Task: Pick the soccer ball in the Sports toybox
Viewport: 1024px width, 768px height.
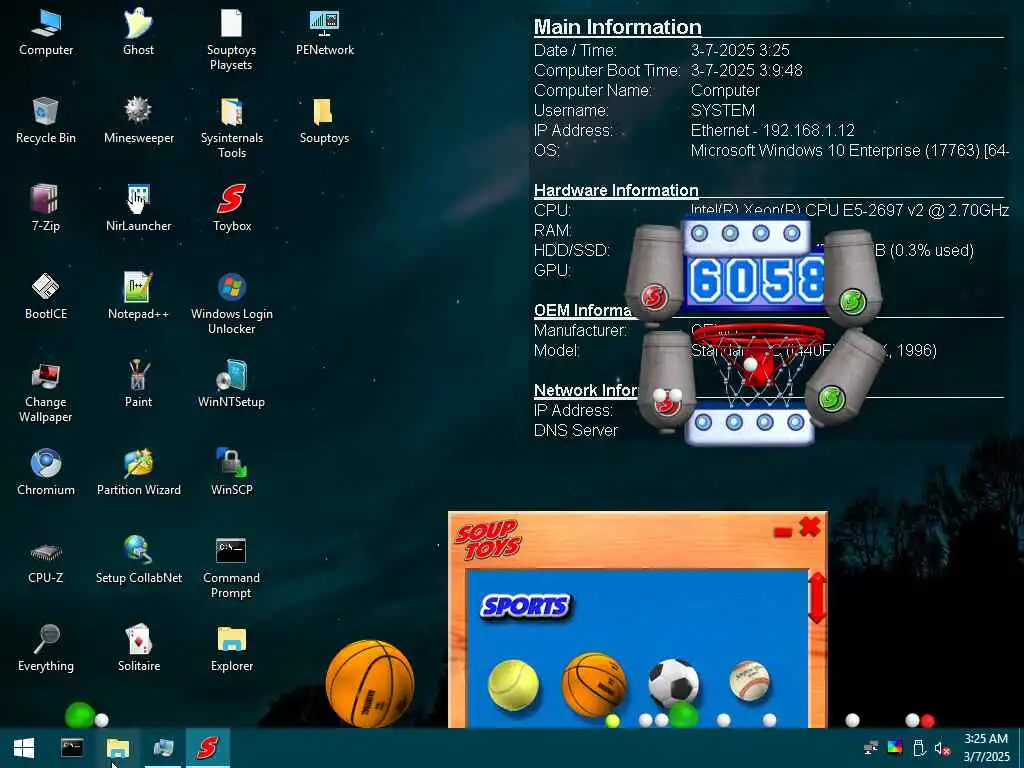Action: [x=673, y=683]
